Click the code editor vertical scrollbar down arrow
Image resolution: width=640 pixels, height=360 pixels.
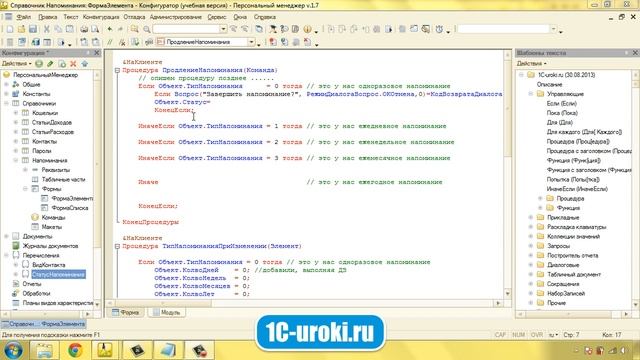pos(508,293)
